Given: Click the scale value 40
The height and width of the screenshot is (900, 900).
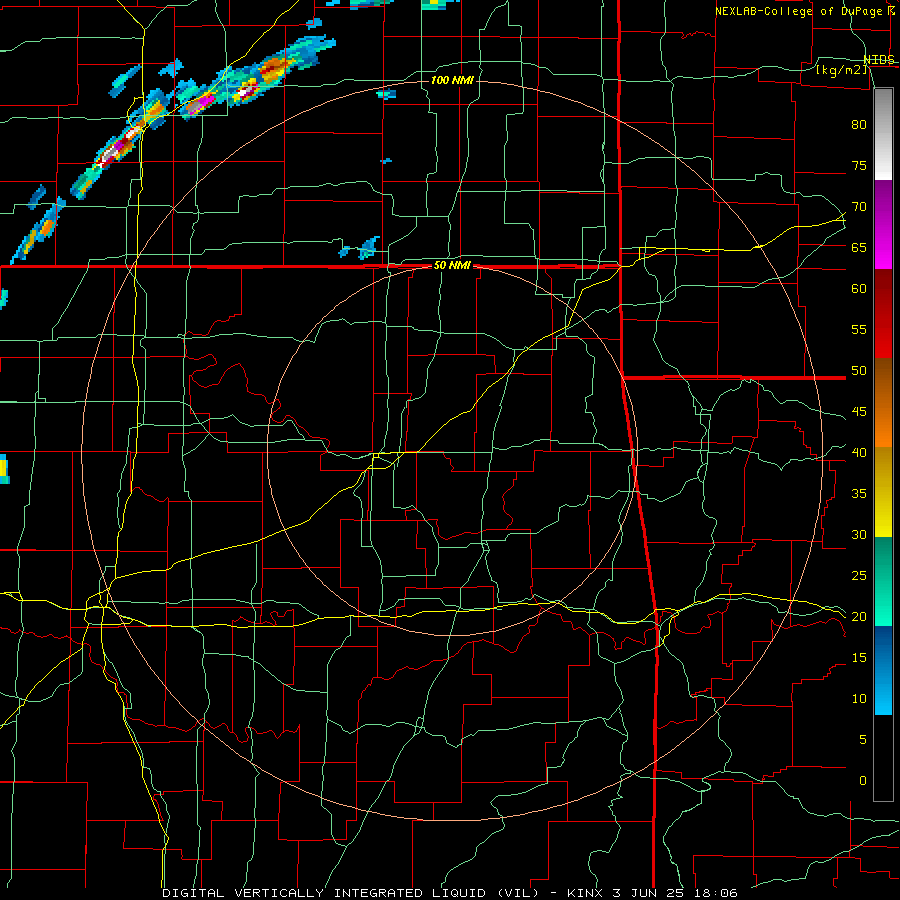Looking at the screenshot, I should pos(859,452).
